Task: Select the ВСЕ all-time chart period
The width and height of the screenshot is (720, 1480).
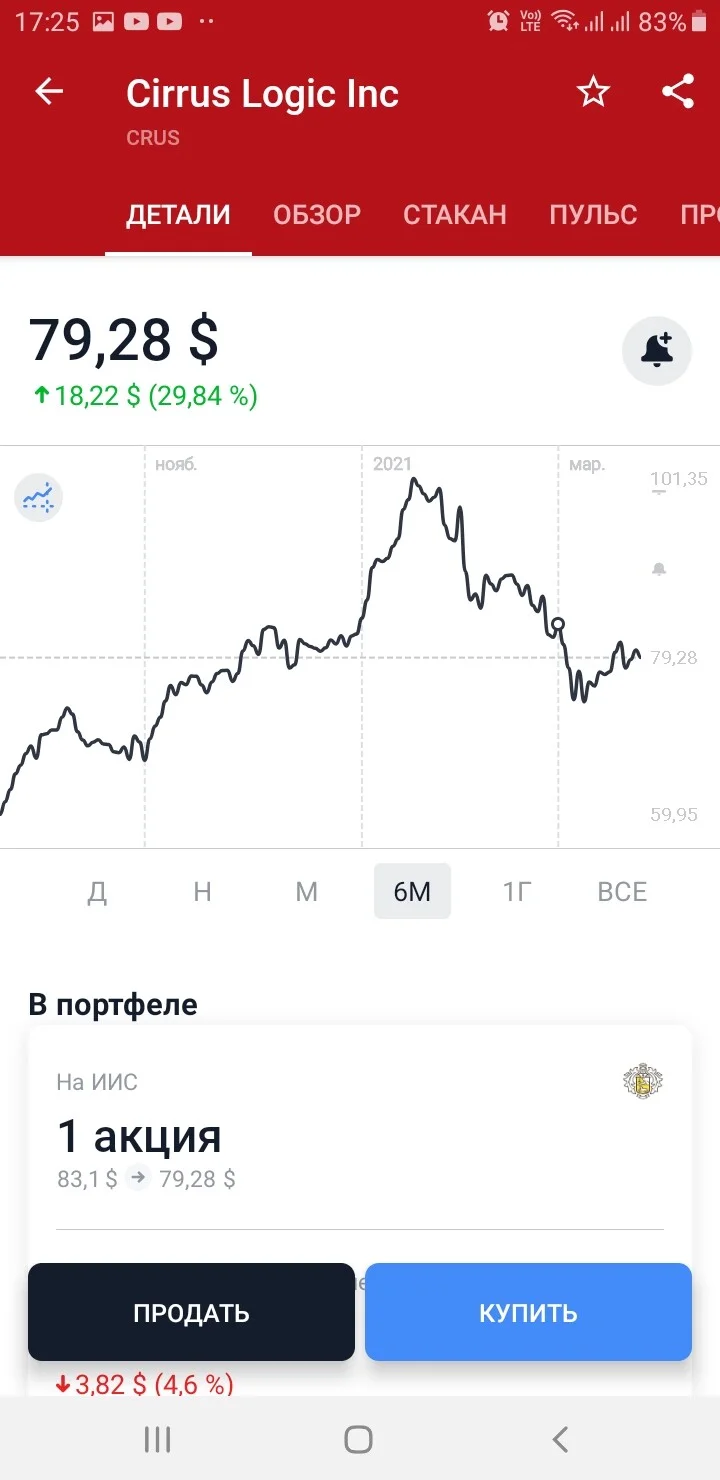Action: [x=622, y=891]
